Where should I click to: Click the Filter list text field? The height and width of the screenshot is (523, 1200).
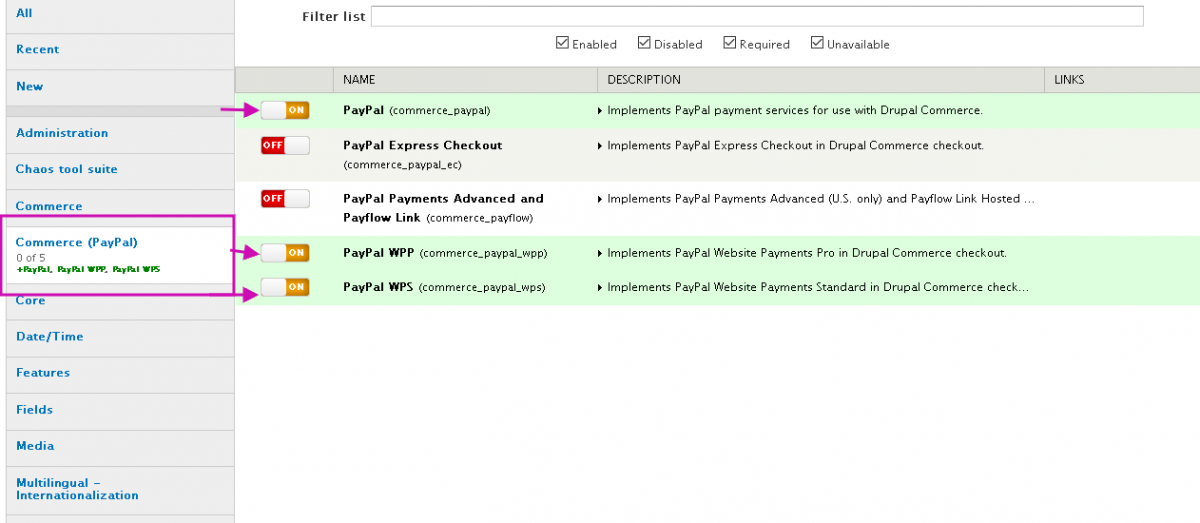[757, 16]
